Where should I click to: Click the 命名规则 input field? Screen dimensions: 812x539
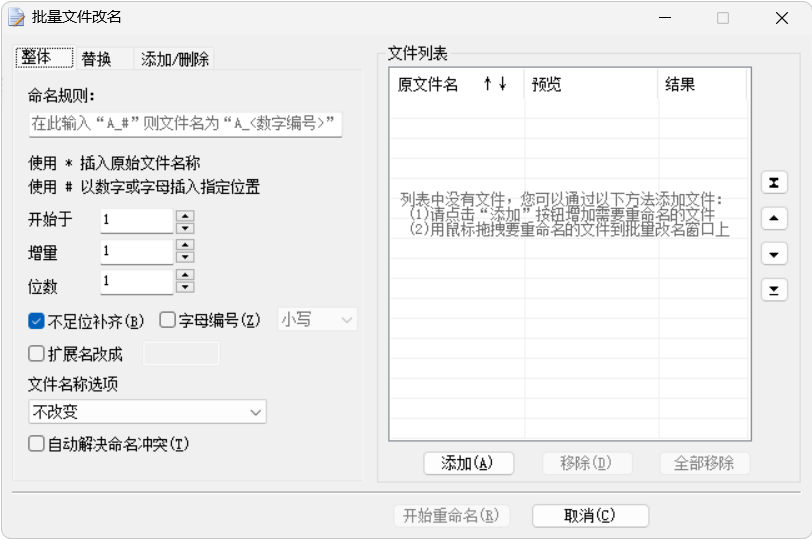pyautogui.click(x=185, y=124)
